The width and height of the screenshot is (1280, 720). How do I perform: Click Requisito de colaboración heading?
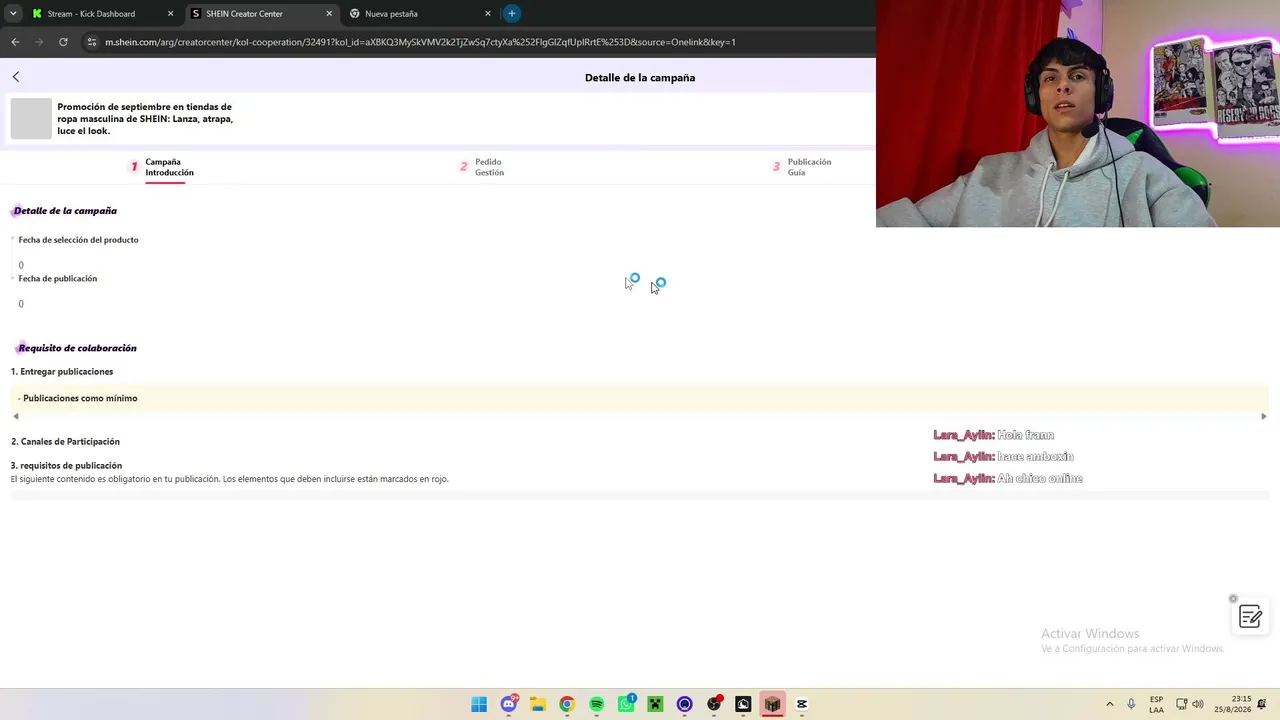click(x=77, y=348)
